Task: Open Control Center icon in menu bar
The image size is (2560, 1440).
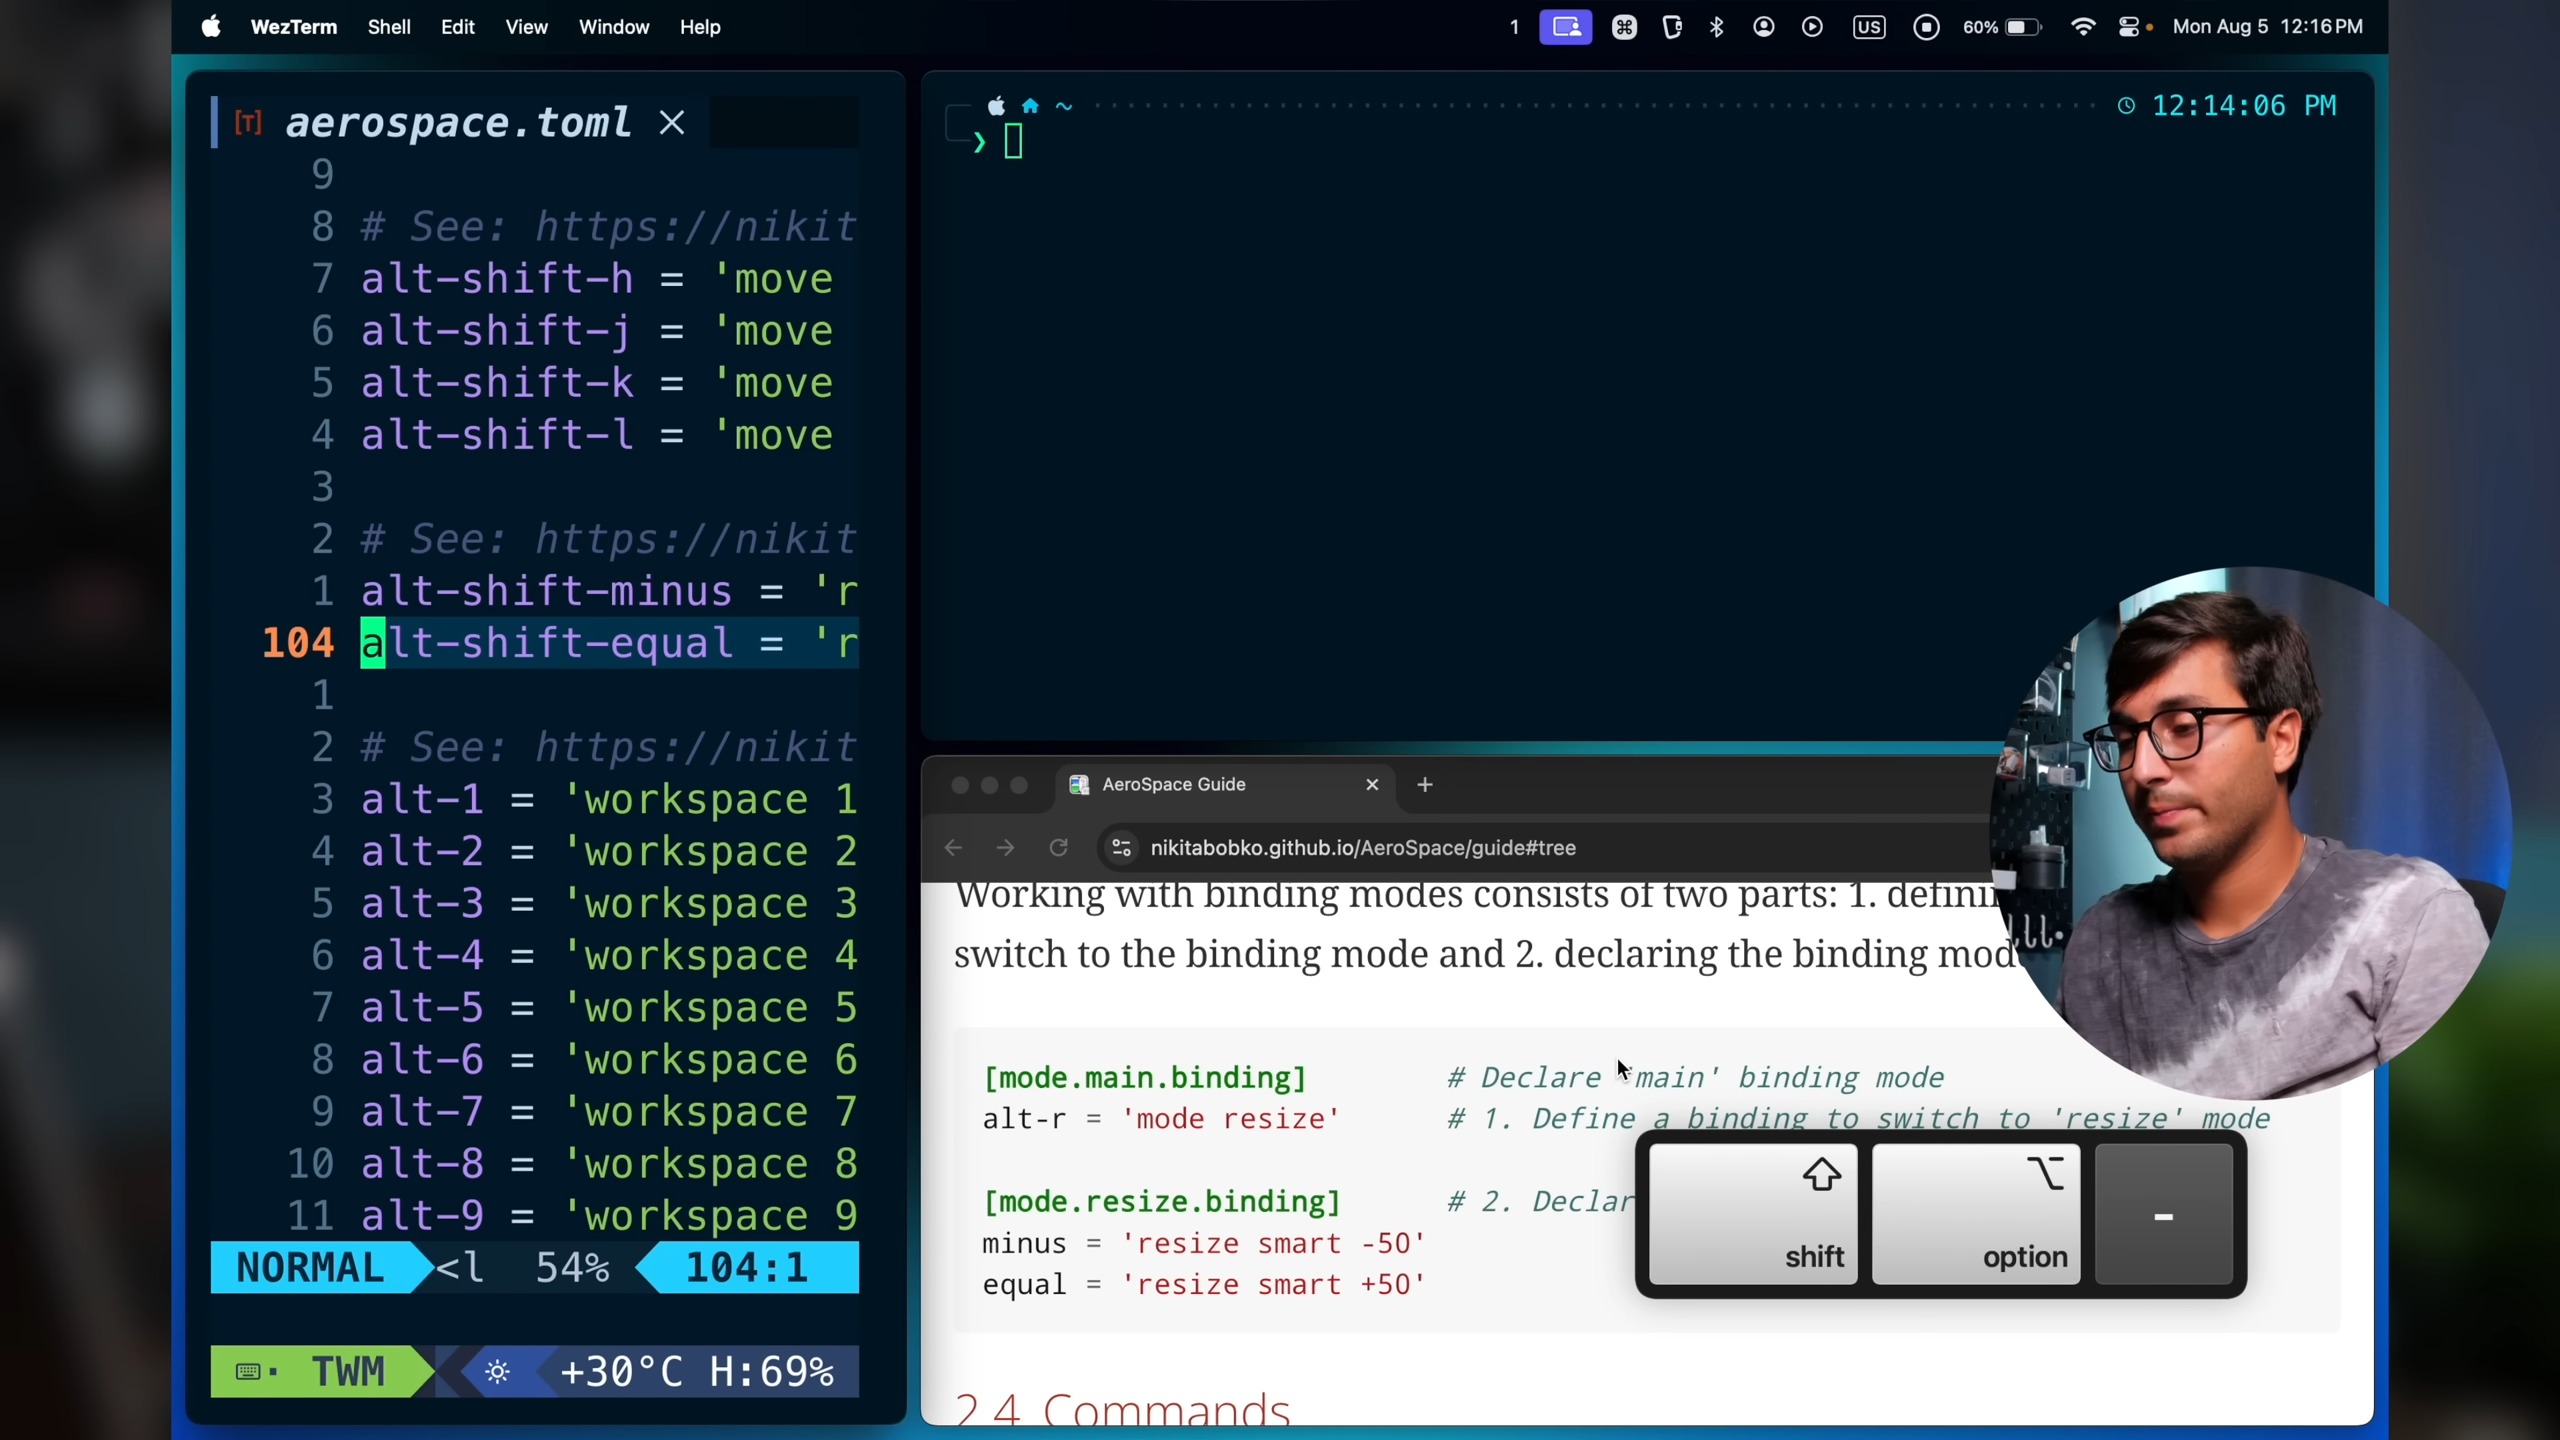Action: tap(2130, 27)
